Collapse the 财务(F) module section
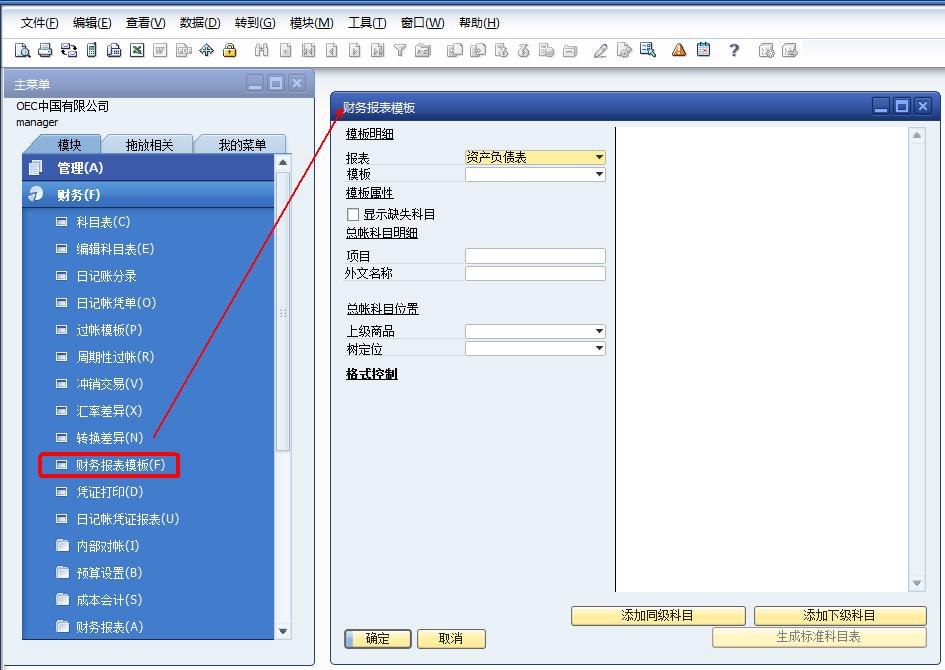 [x=79, y=195]
